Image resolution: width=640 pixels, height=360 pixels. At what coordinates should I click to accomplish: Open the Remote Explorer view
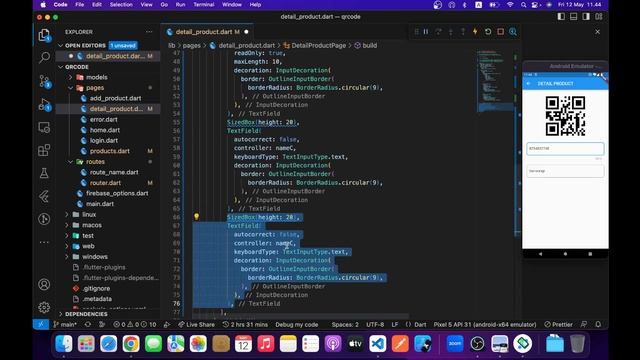click(44, 127)
